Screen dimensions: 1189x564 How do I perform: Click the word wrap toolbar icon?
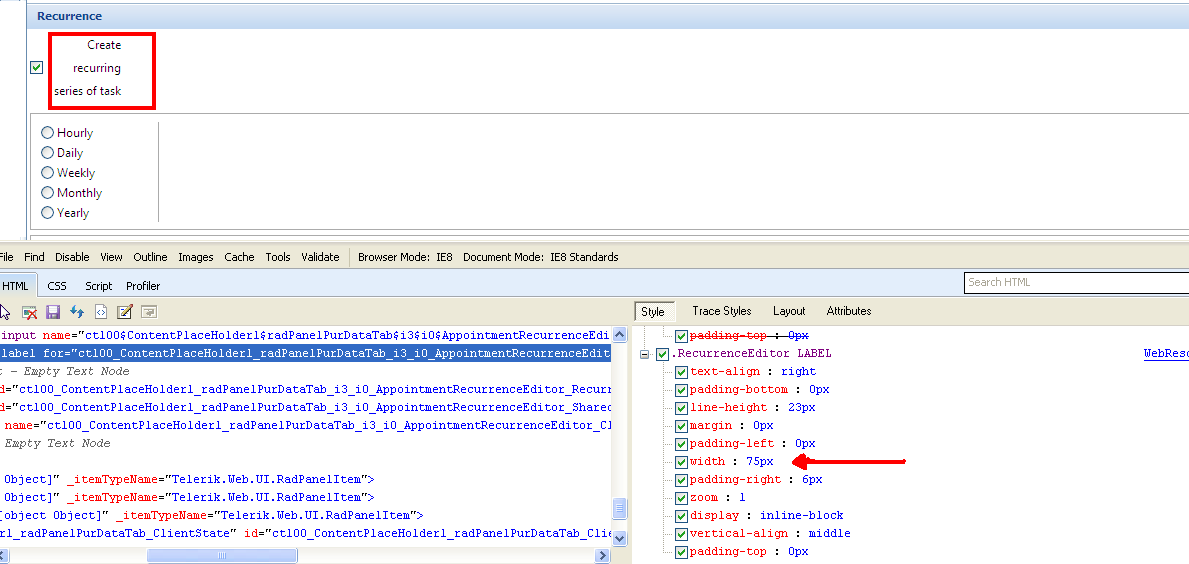click(148, 312)
